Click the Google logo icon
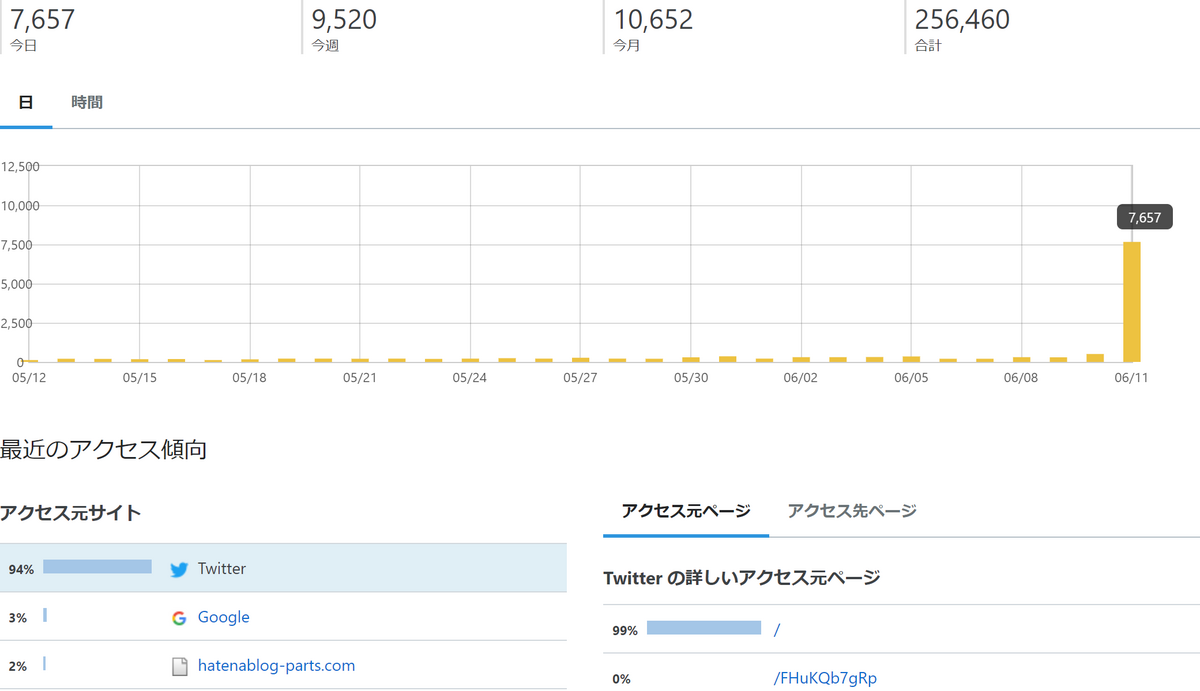The width and height of the screenshot is (1200, 691). [179, 618]
